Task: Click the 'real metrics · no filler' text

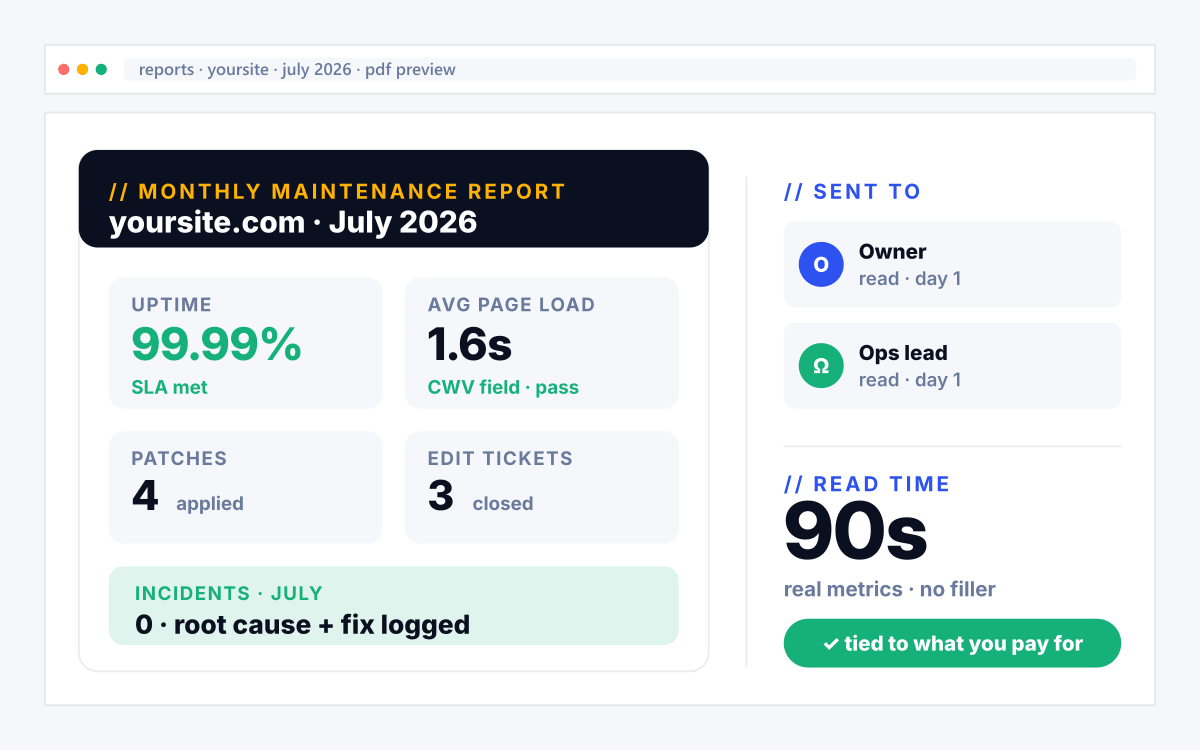Action: click(x=890, y=589)
